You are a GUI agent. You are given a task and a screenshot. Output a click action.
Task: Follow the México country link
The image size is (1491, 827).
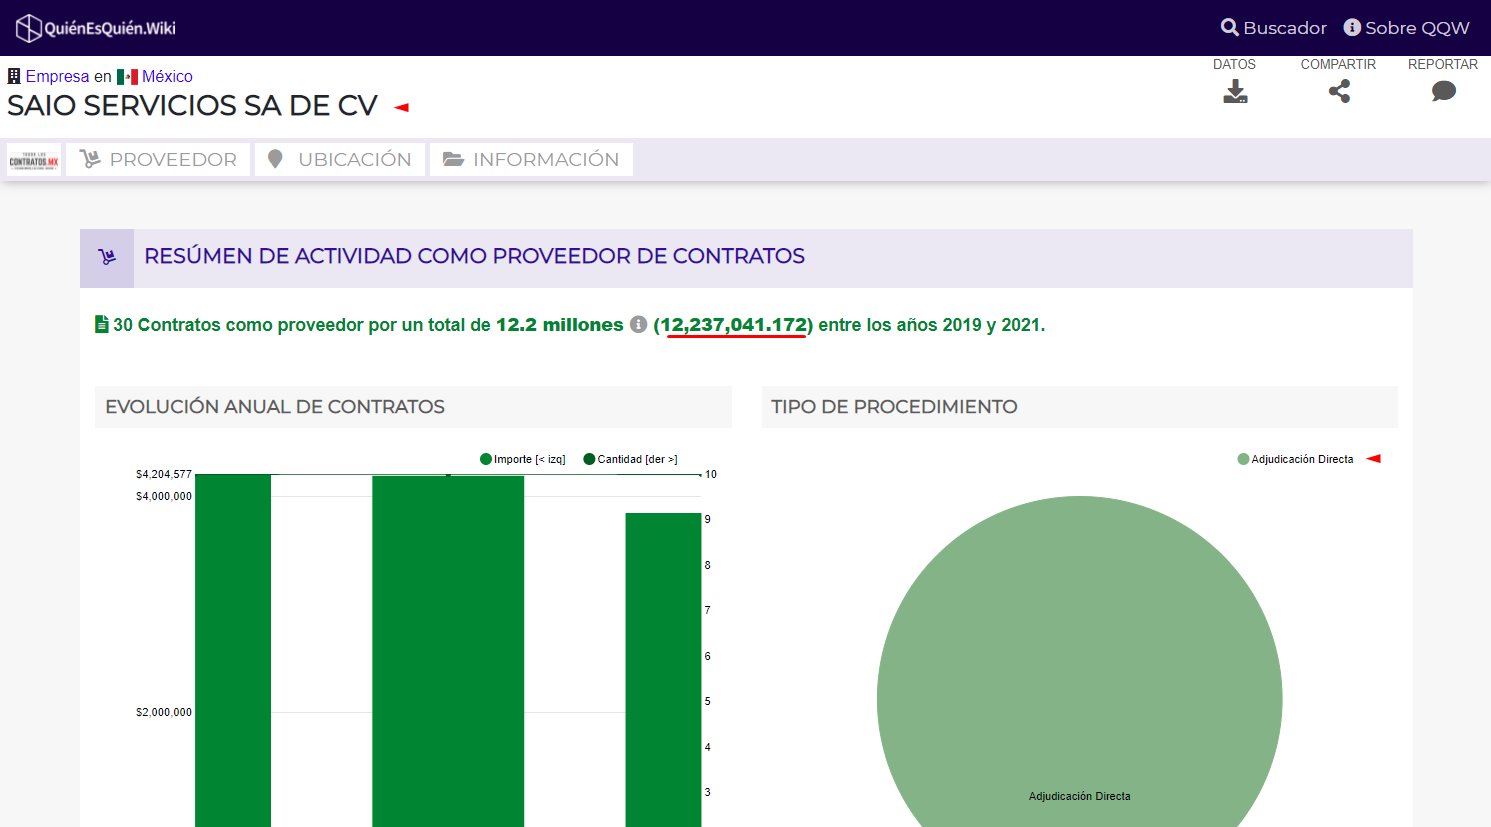pyautogui.click(x=167, y=76)
